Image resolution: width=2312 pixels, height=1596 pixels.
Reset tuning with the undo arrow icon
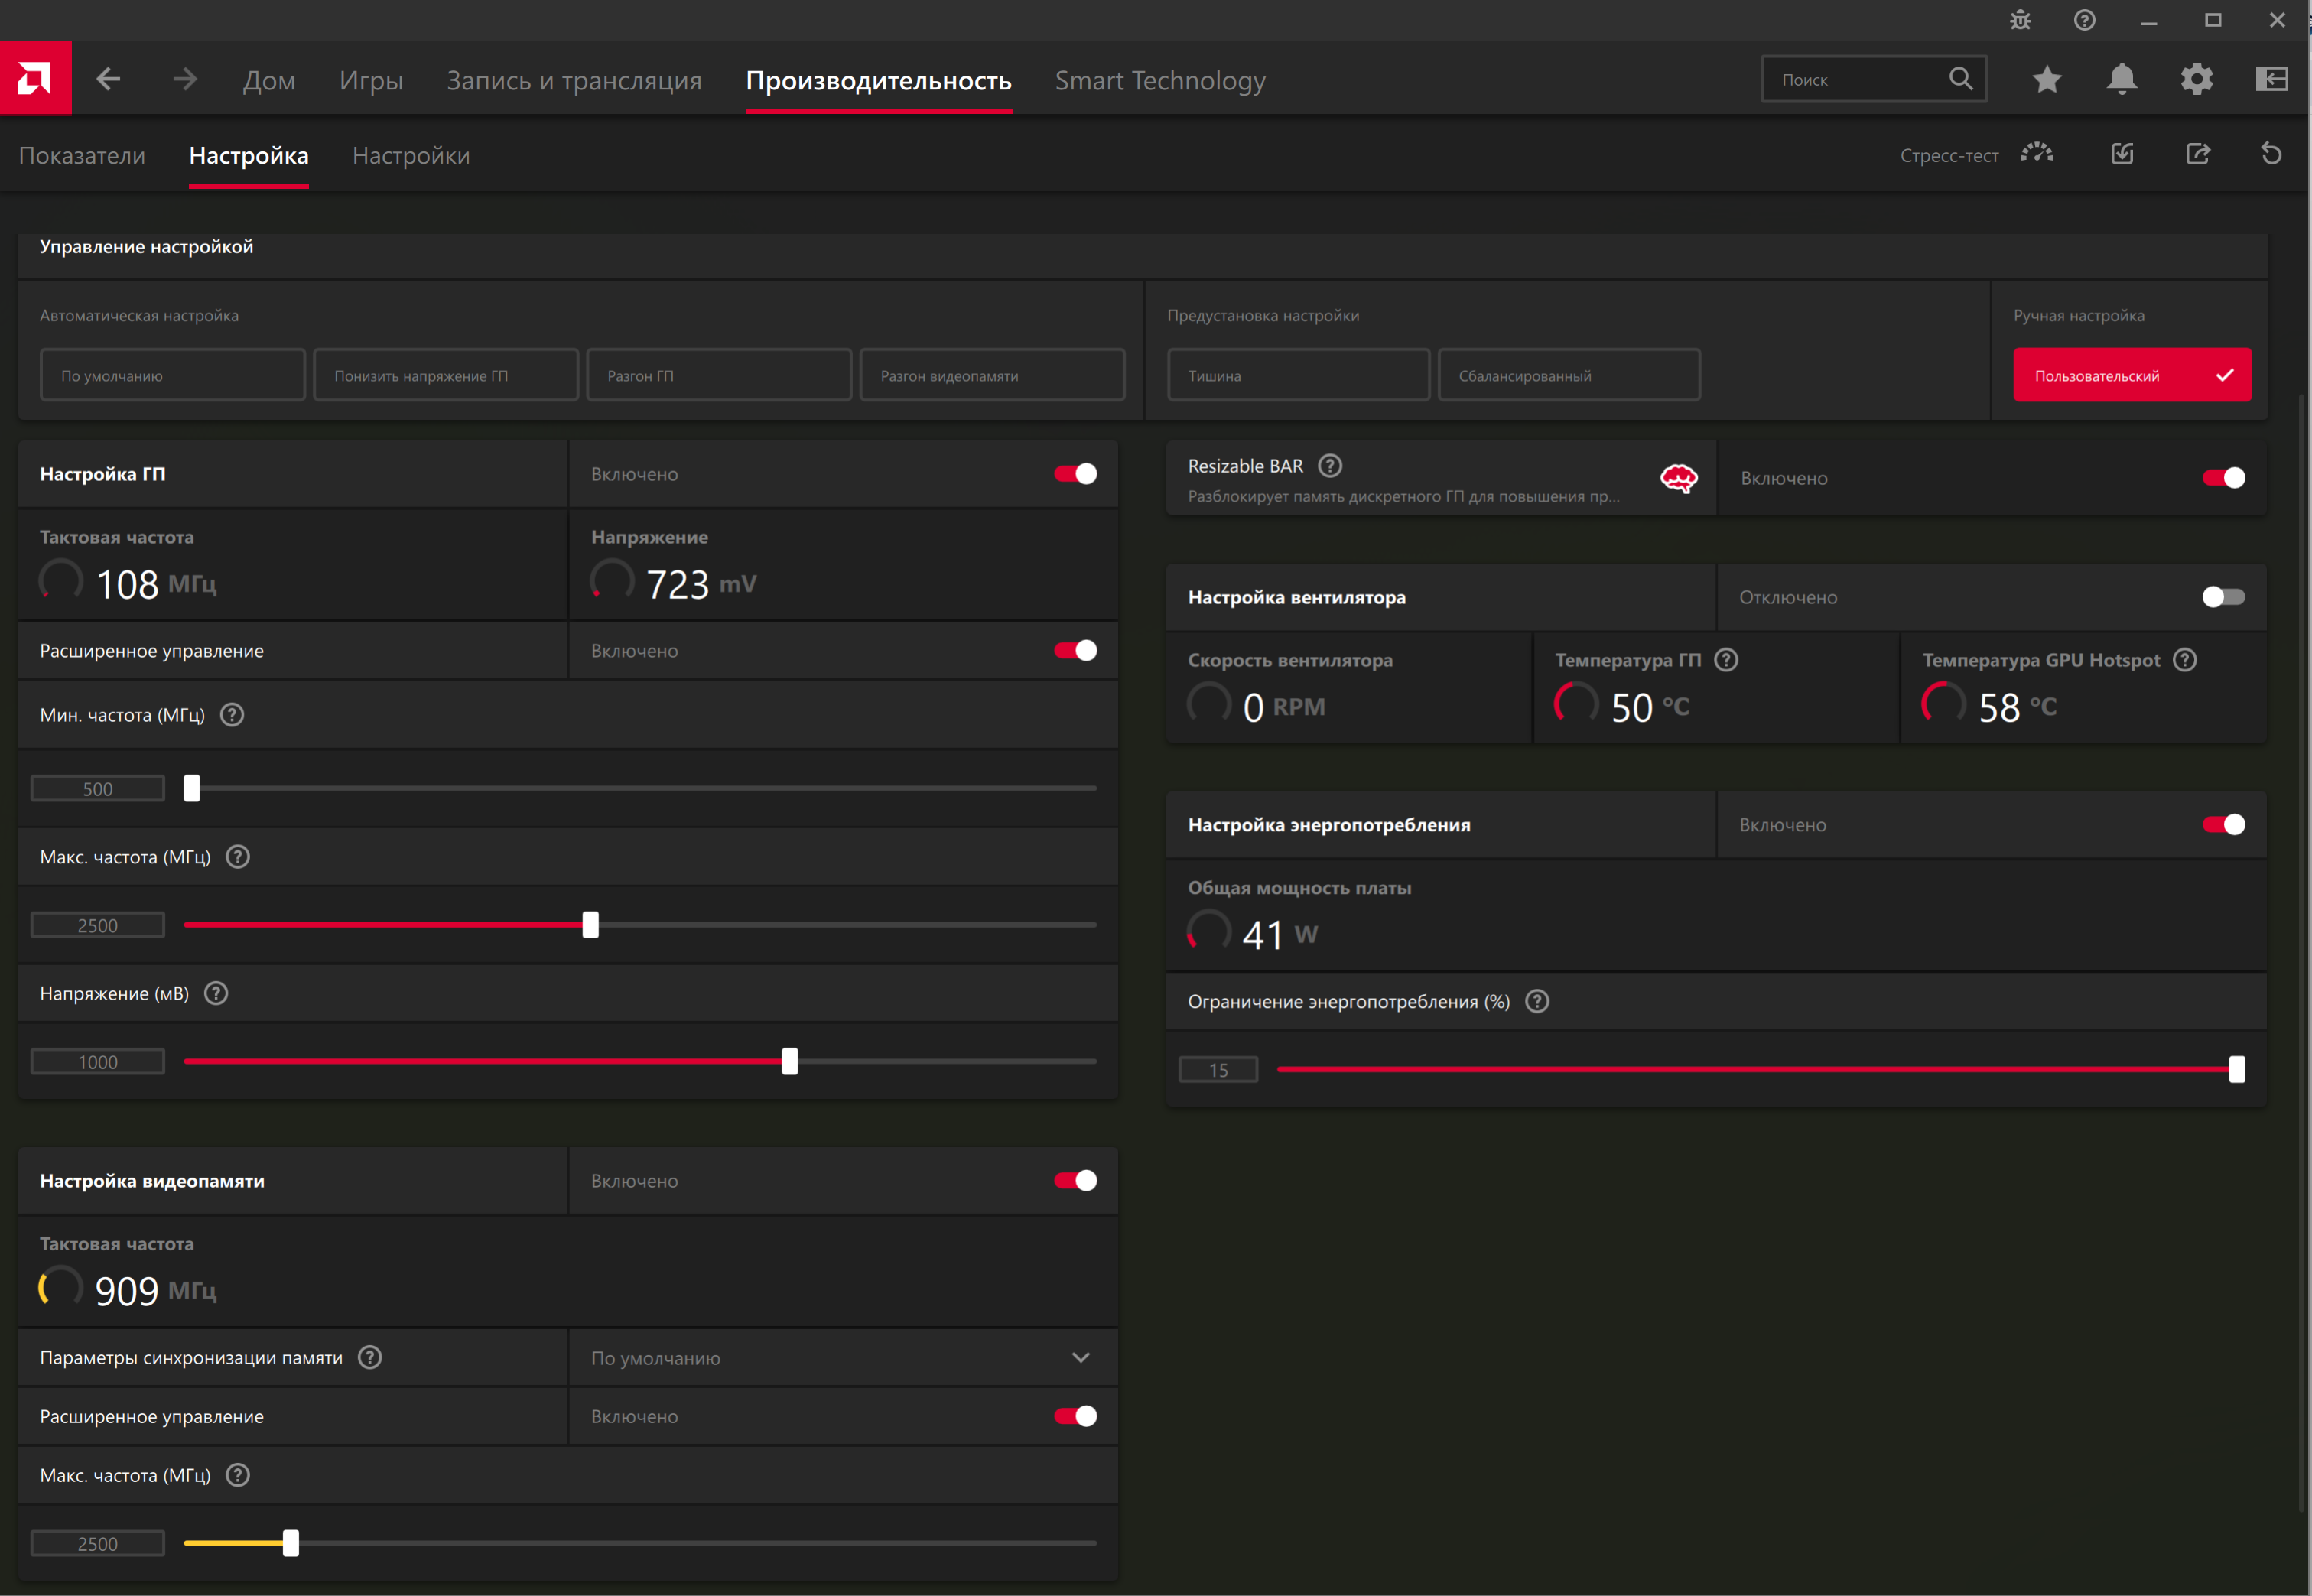point(2271,154)
